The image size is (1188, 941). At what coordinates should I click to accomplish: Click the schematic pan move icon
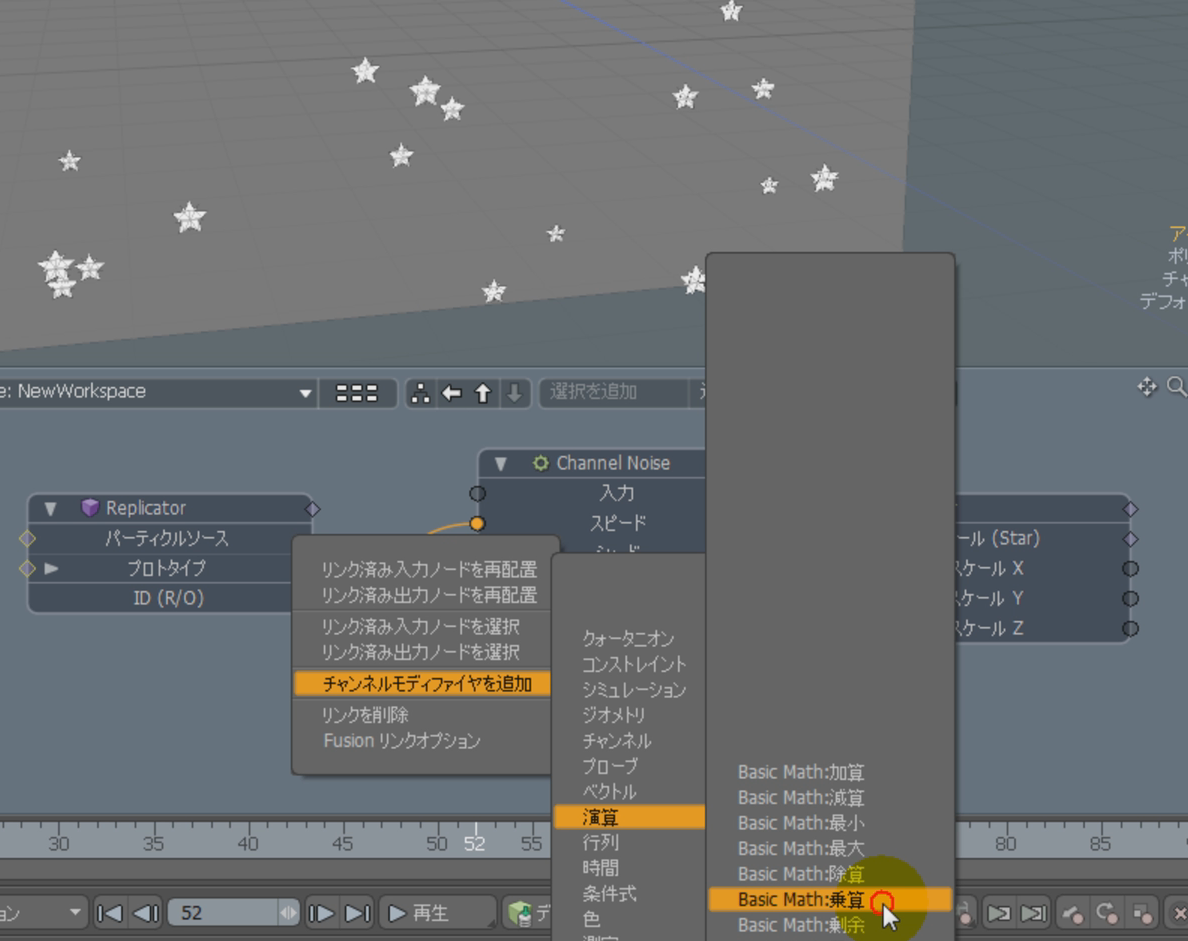click(x=1147, y=387)
